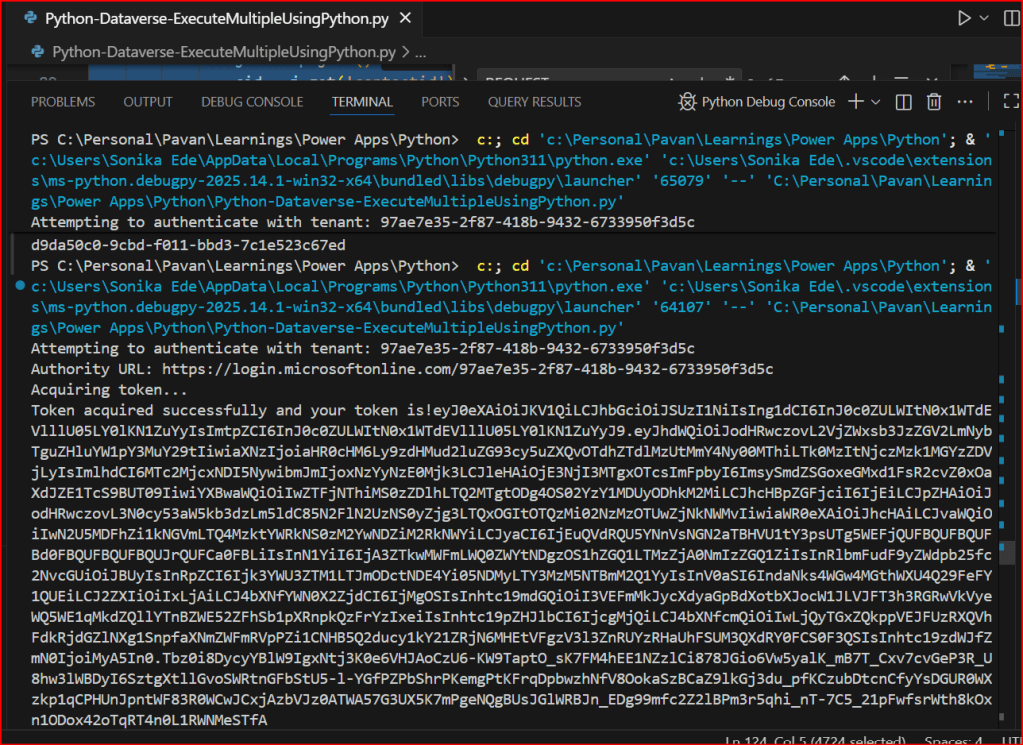Split the terminal pane
This screenshot has height=745, width=1023.
903,102
